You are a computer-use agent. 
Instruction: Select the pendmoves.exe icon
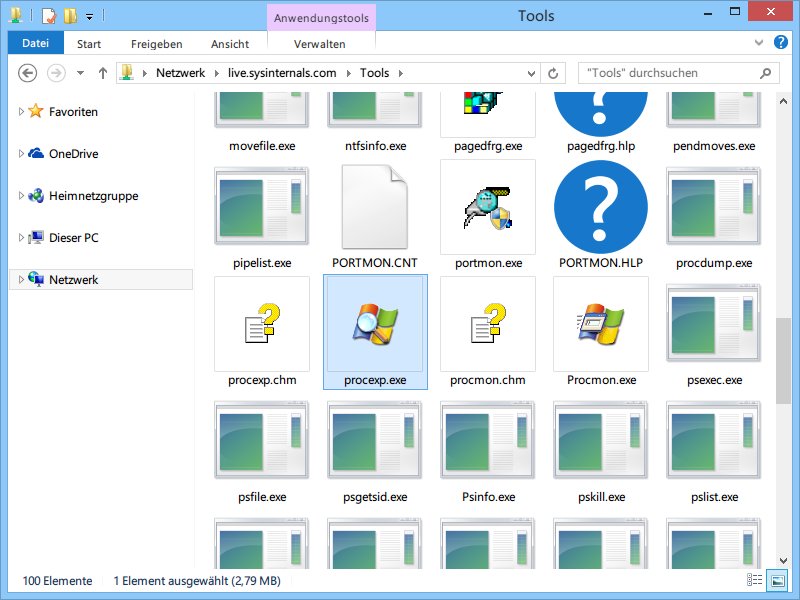point(714,110)
